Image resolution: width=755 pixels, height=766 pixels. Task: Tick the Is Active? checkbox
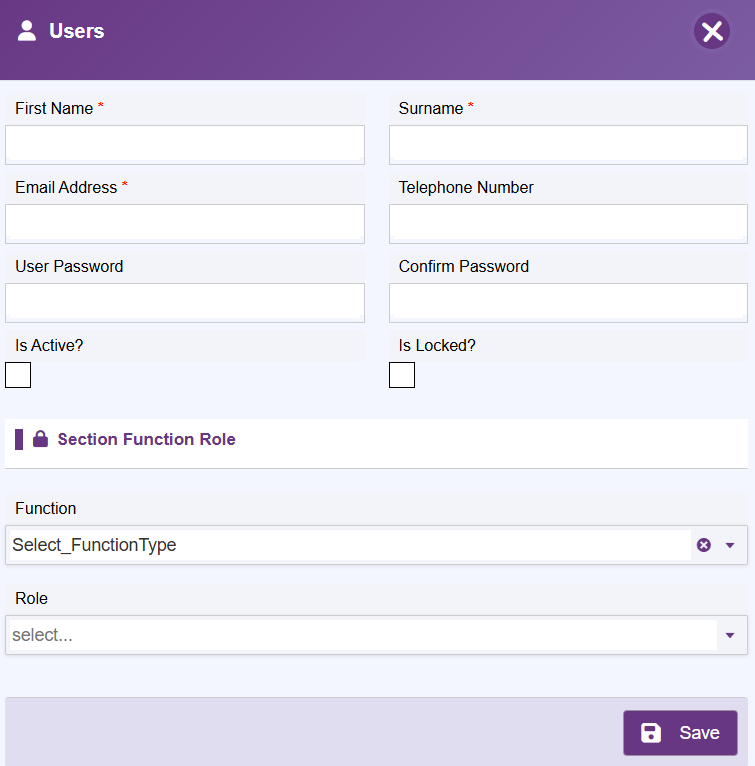18,375
